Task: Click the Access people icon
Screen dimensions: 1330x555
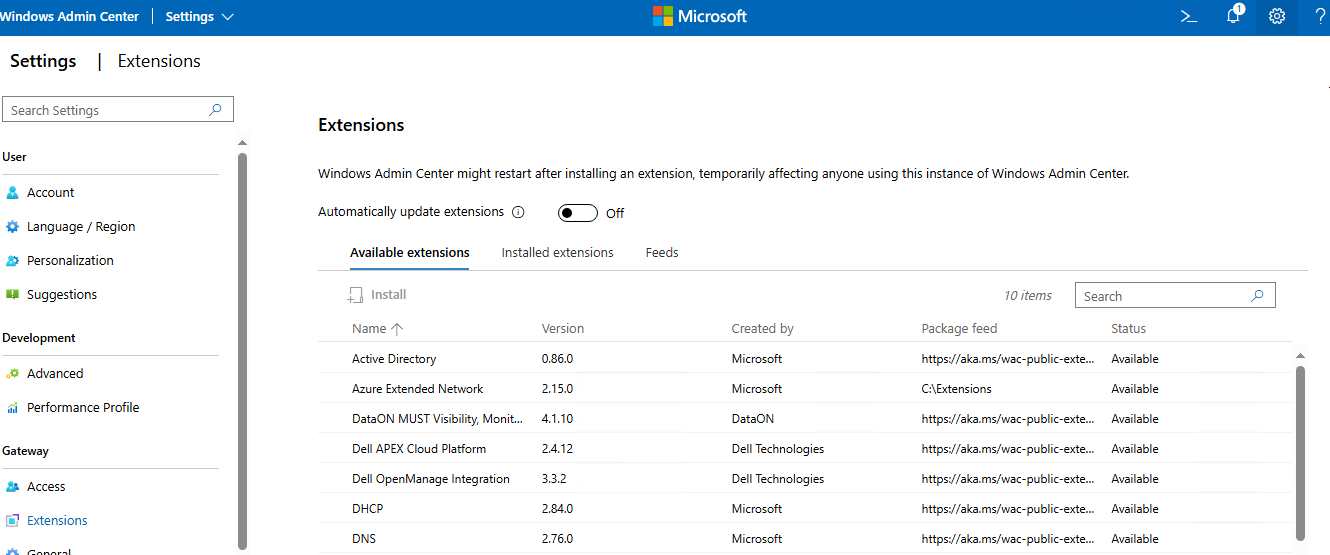Action: click(x=13, y=487)
